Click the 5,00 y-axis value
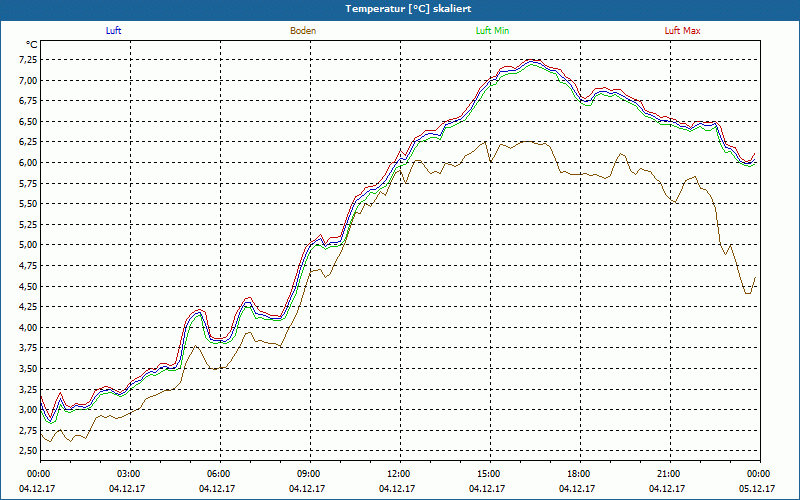Viewport: 800px width, 500px height. click(x=28, y=245)
